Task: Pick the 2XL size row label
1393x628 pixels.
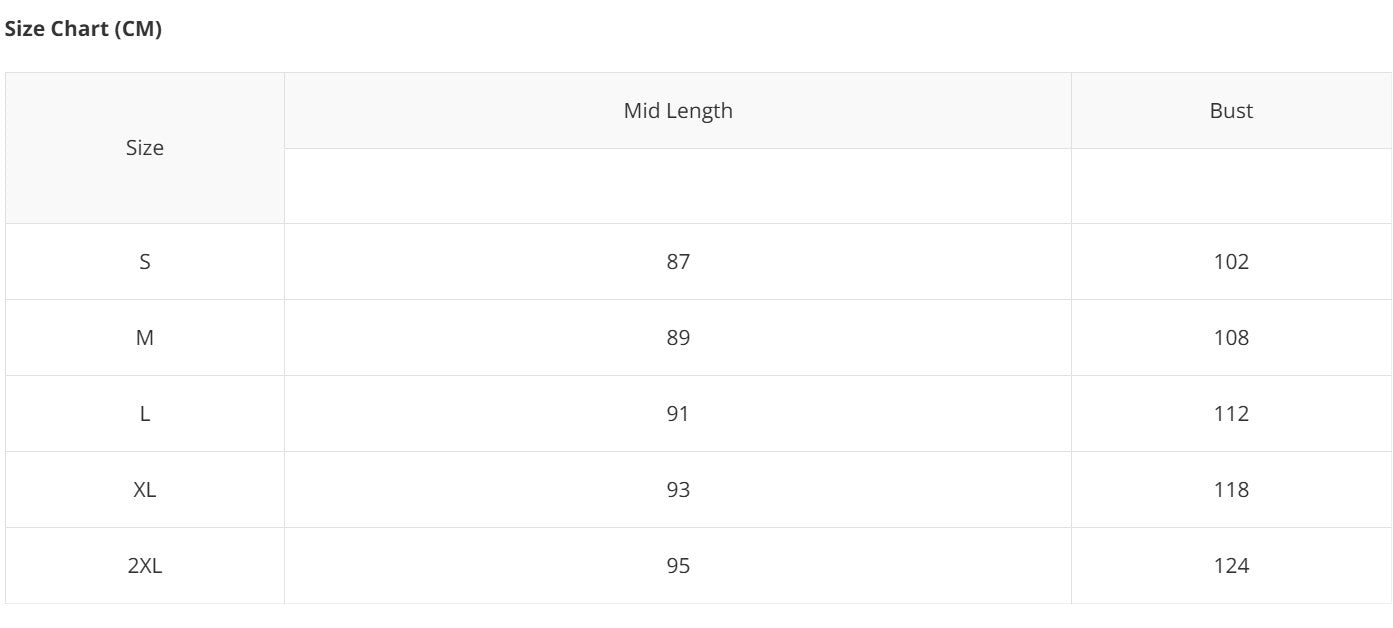Action: [x=145, y=566]
